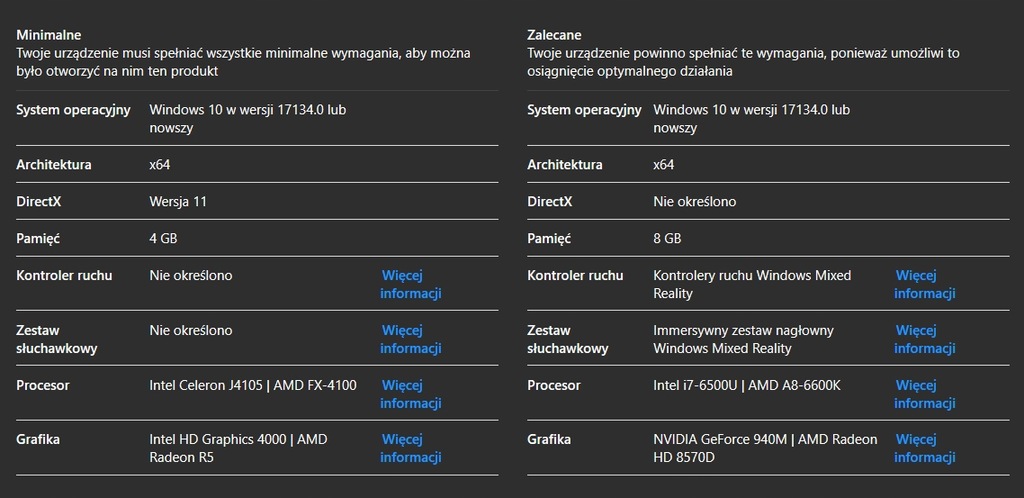Open Więcej informacji for Kontrolery ruchu Windows Mixed Reality

(x=924, y=284)
